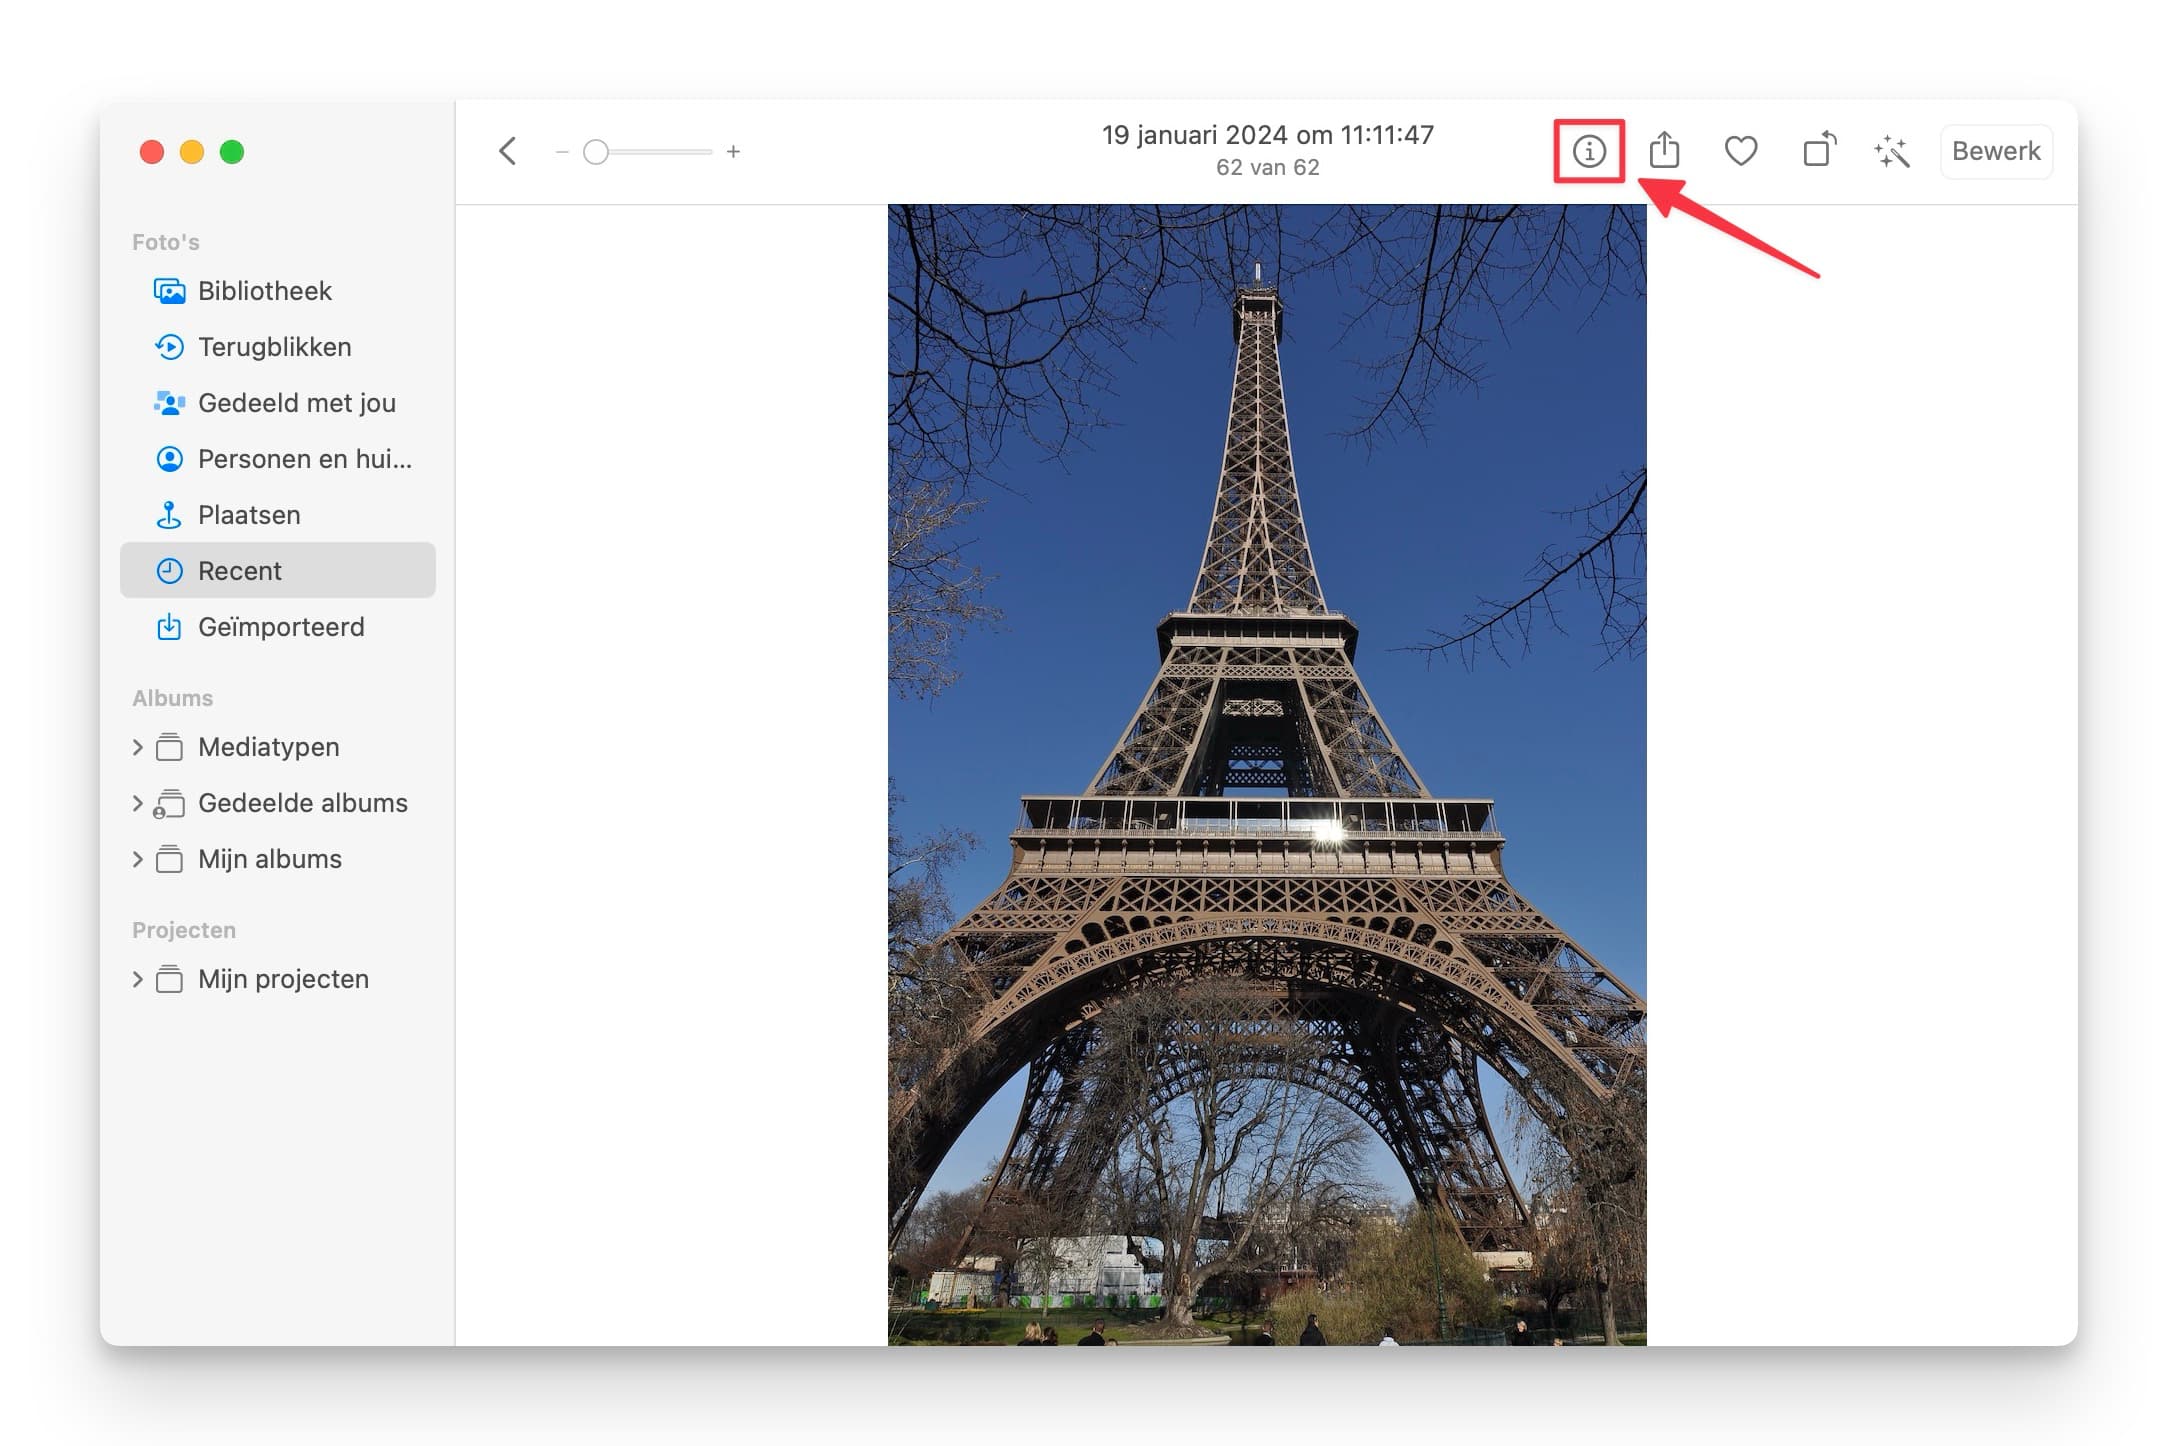Open Geïmporteerd section
This screenshot has height=1446, width=2178.
click(x=278, y=627)
